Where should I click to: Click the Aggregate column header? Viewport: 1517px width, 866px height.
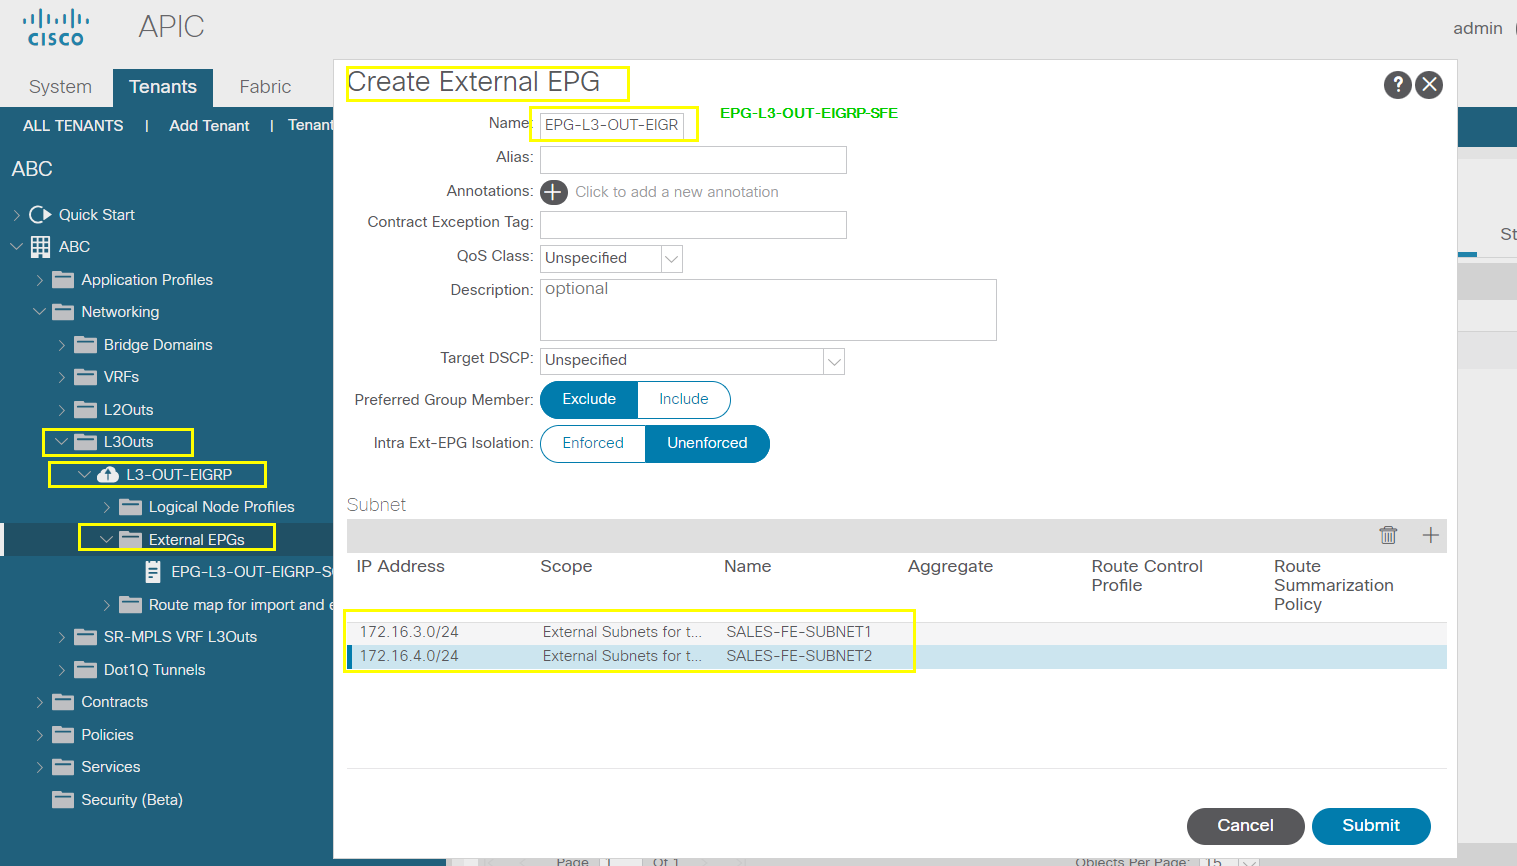[x=950, y=566]
